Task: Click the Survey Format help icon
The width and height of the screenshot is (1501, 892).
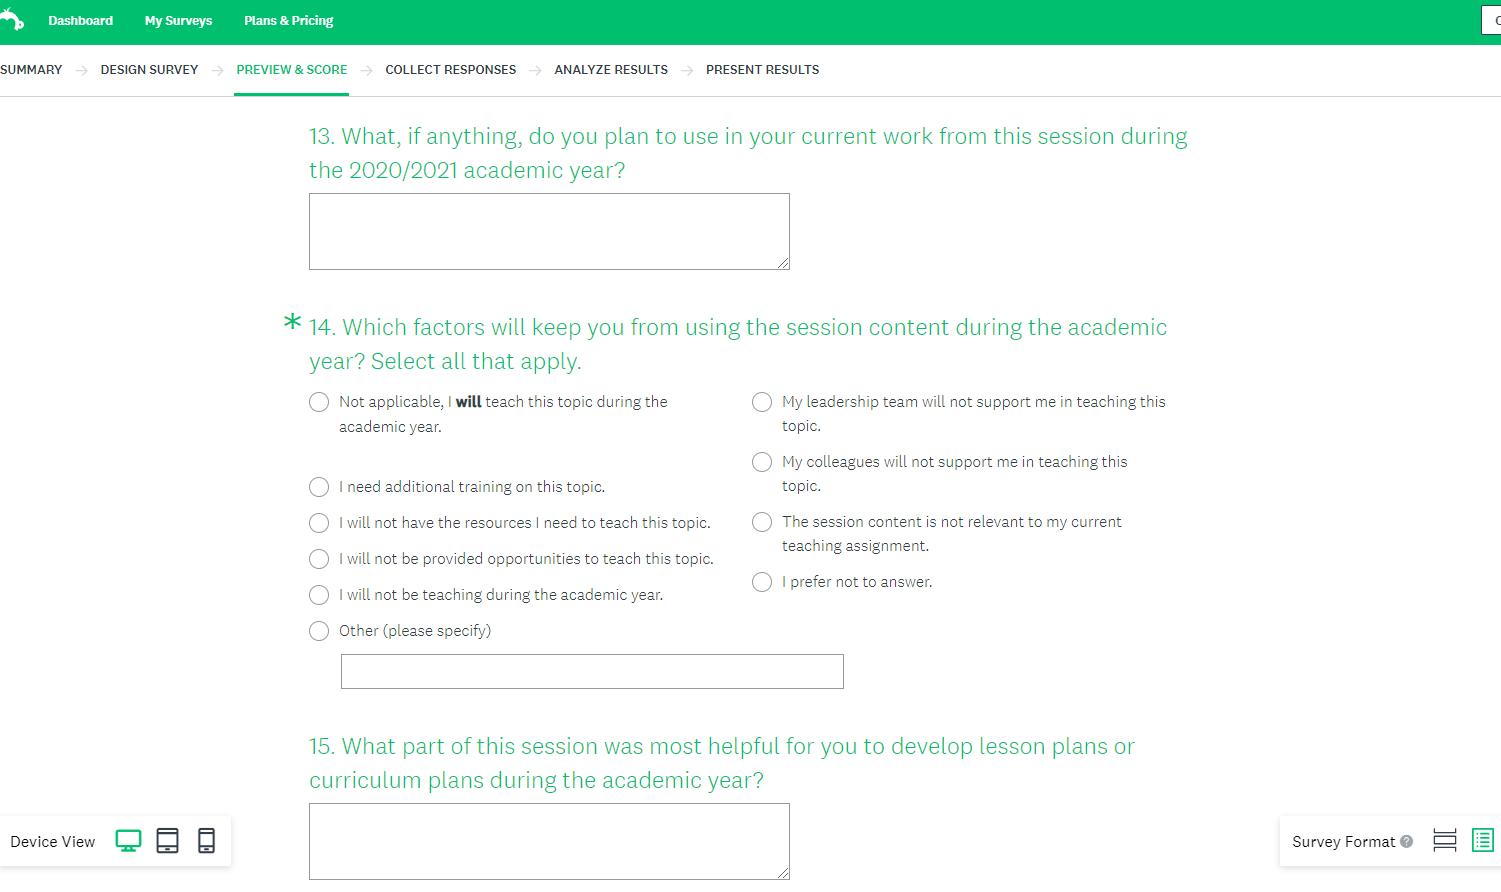Action: (x=1406, y=841)
